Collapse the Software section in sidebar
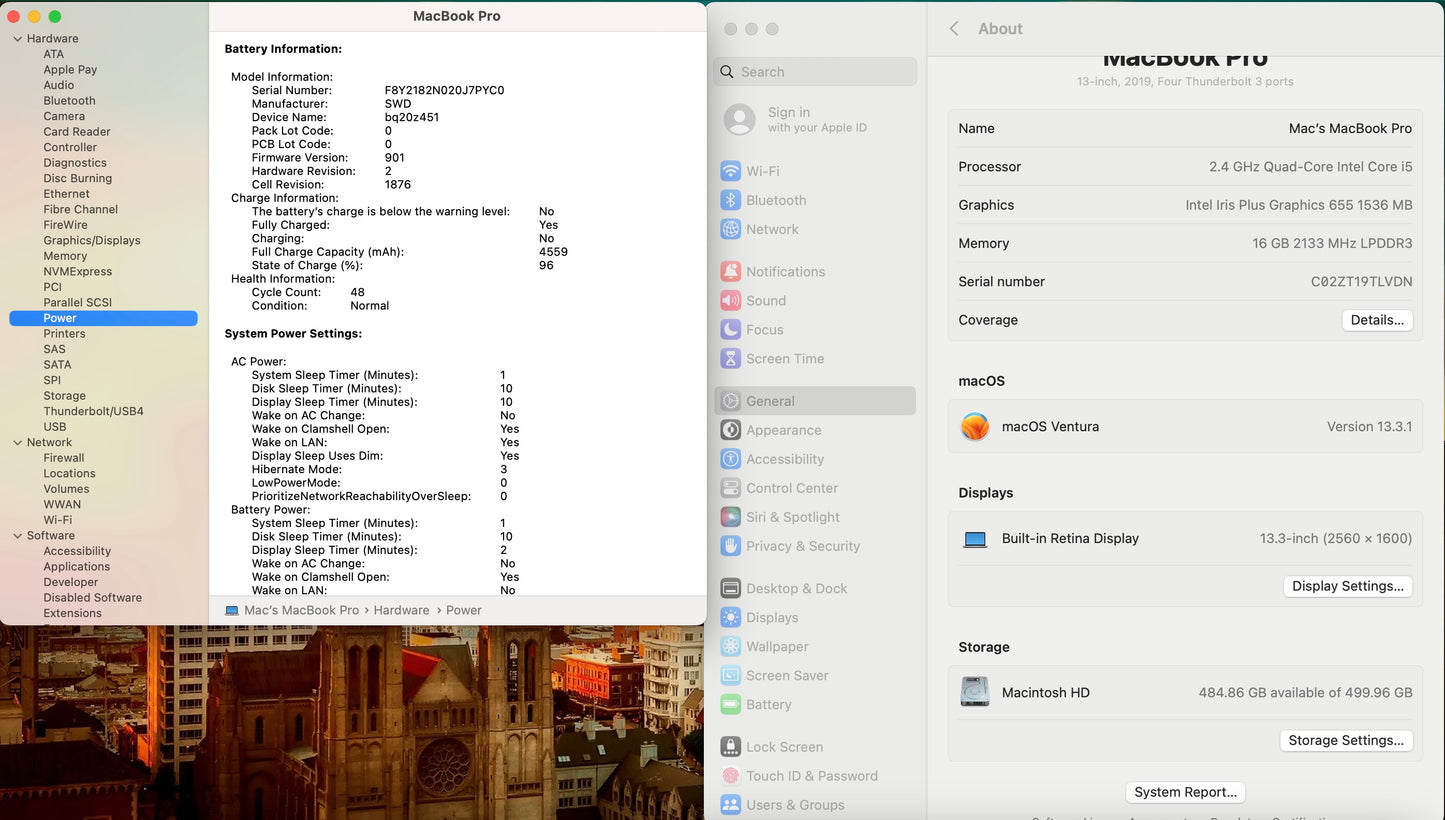This screenshot has height=820, width=1445. coord(17,536)
